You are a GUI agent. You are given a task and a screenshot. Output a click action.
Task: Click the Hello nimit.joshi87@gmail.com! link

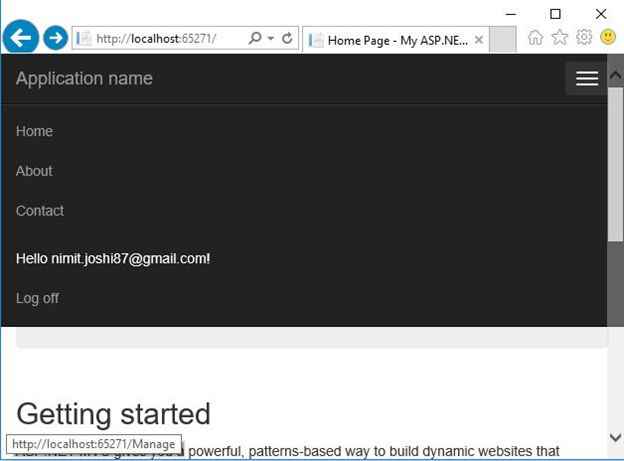[x=113, y=258]
